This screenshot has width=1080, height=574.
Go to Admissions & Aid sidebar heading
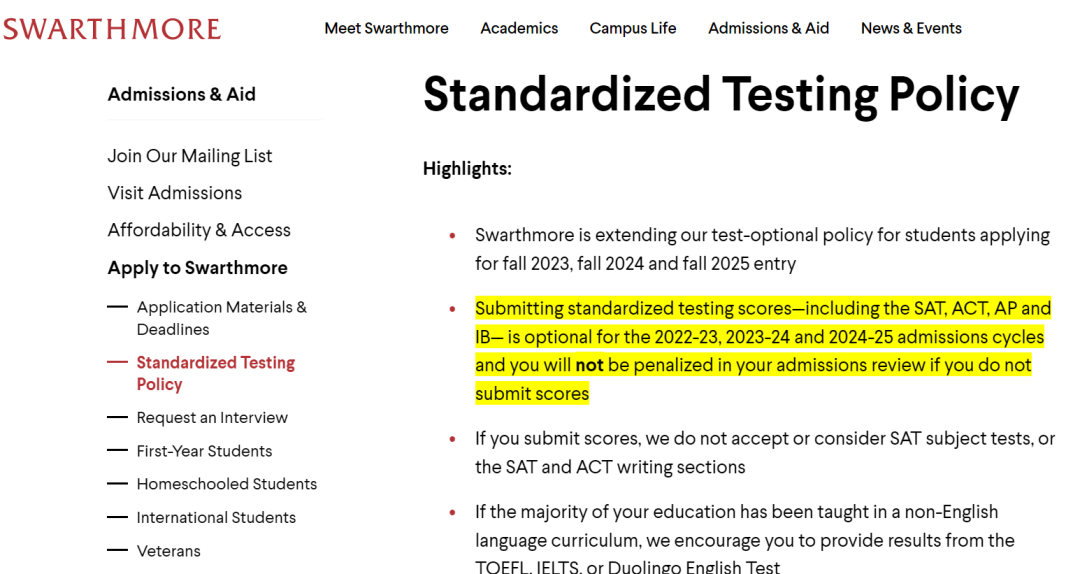point(182,94)
